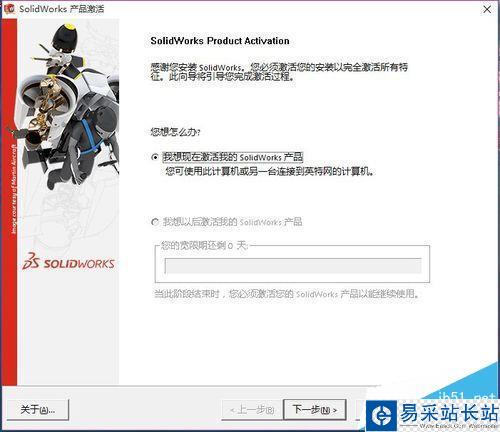Select disabled "我想以后激活我的 SolidWorks 产品" radio
500x432 pixels.
155,222
